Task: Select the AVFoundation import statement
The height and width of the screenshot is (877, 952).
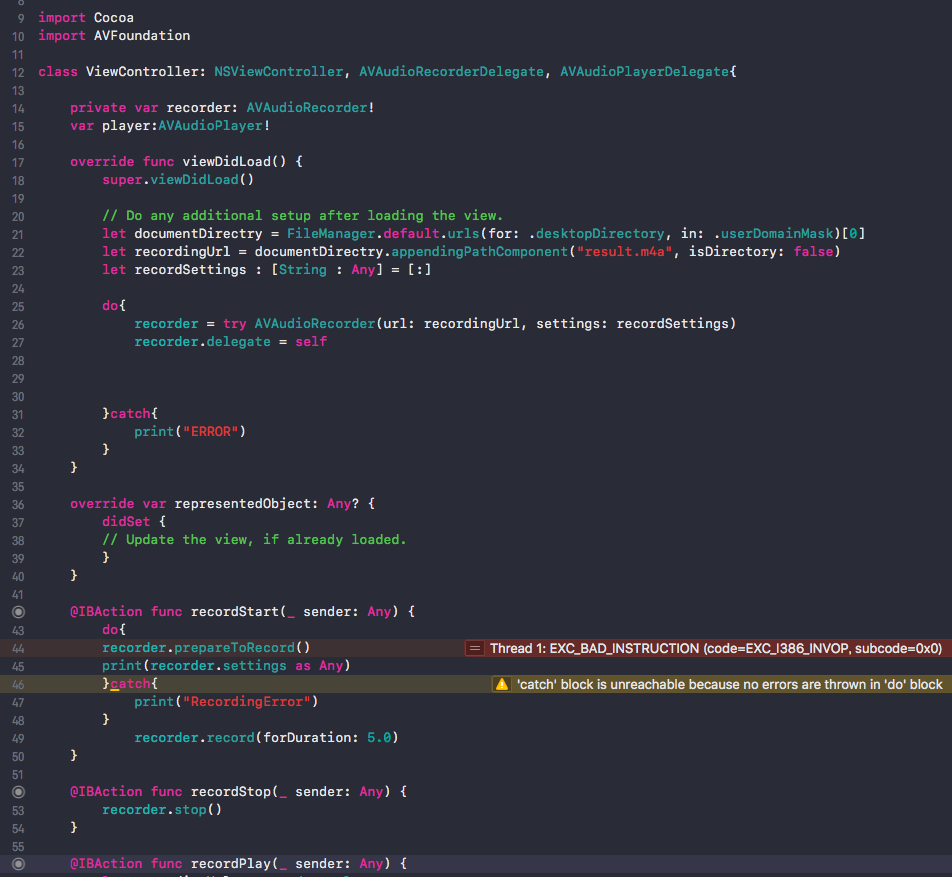Action: click(x=113, y=35)
